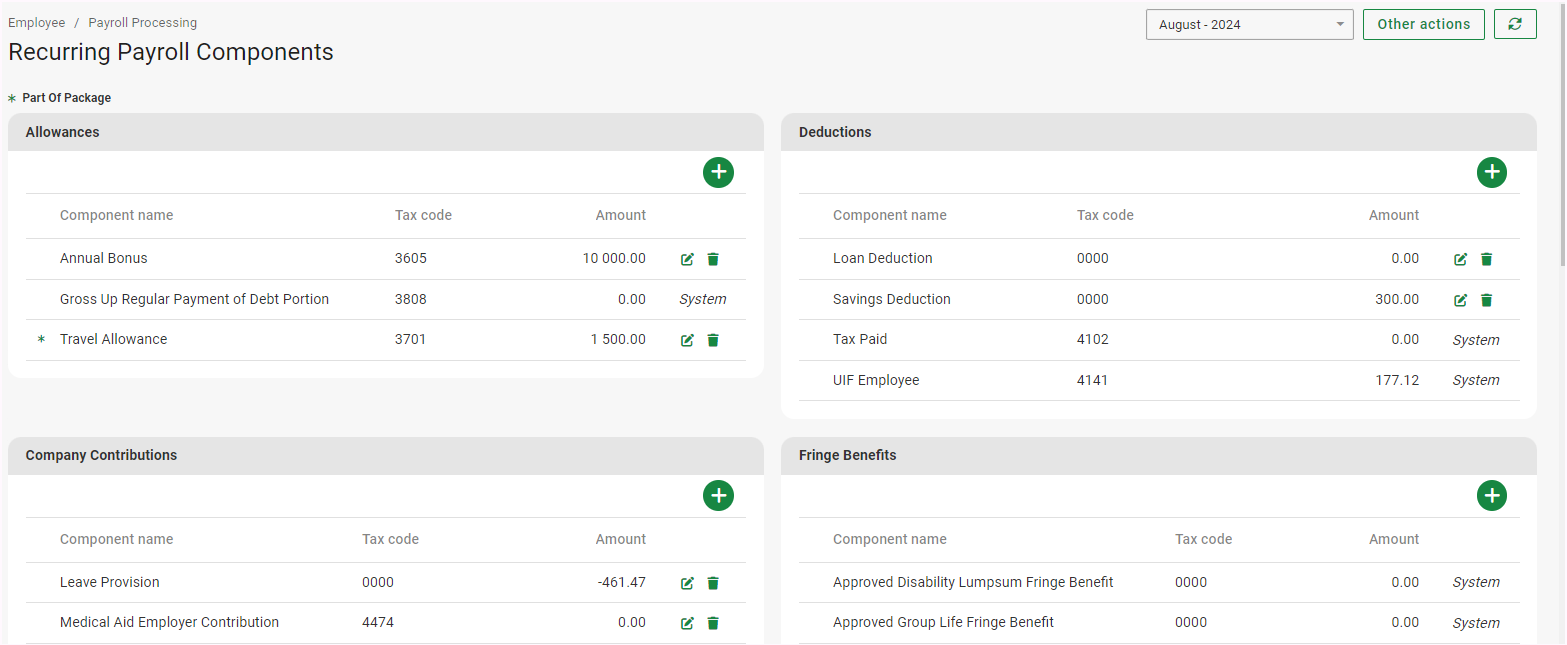Add a new allowance with plus icon

718,172
